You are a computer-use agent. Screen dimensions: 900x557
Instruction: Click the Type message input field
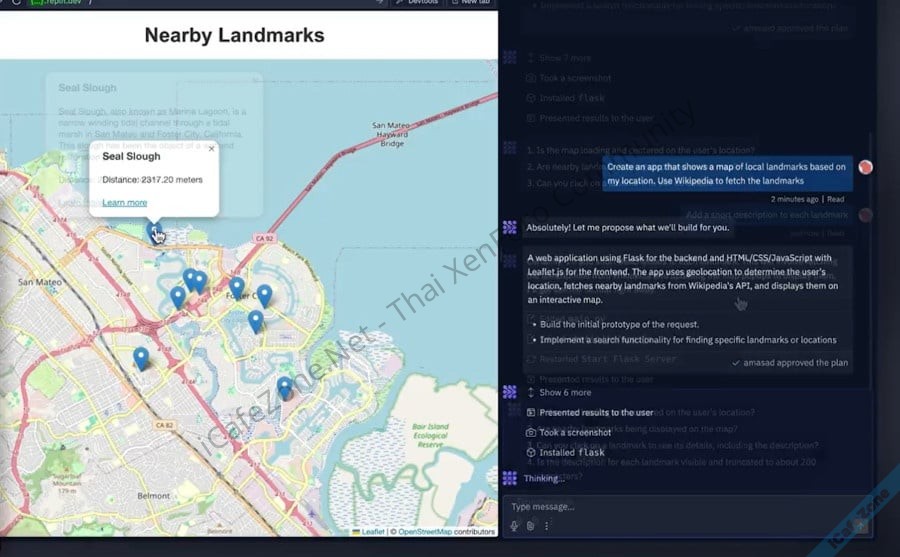[x=680, y=507]
